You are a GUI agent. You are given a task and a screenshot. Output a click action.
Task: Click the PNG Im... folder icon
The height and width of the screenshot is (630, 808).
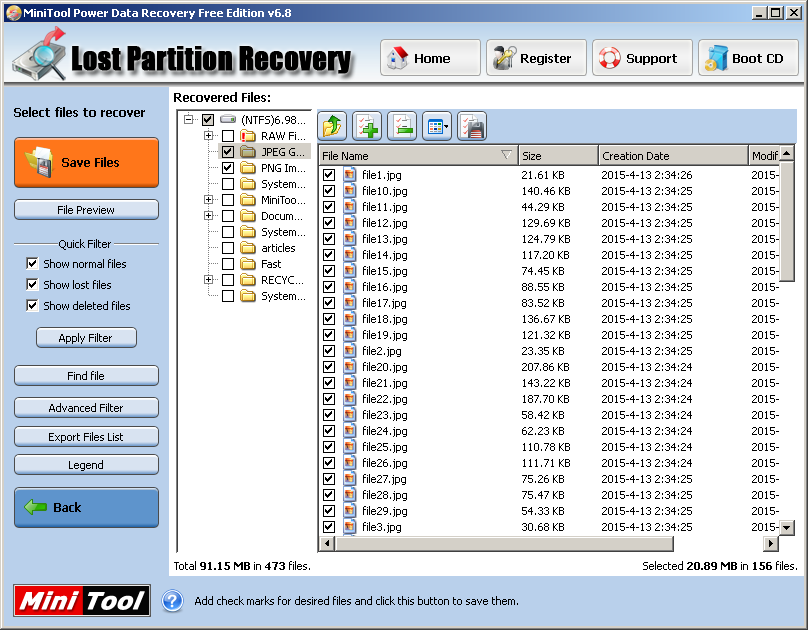coord(248,168)
